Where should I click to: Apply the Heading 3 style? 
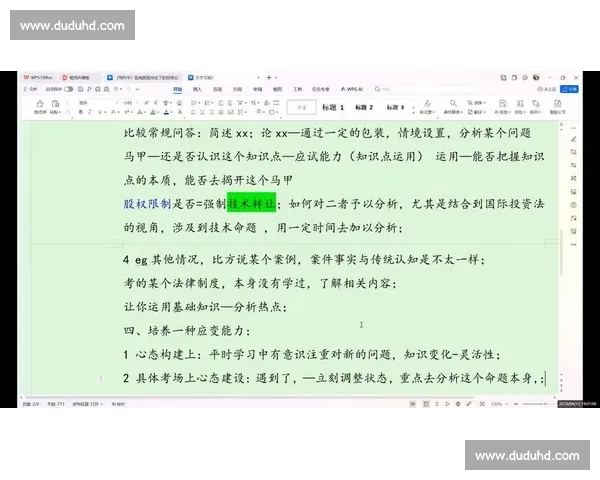point(395,108)
